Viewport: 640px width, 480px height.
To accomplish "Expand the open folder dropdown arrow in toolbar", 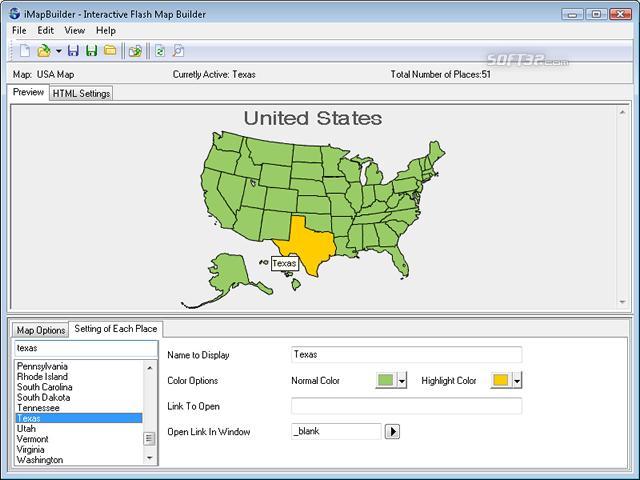I will coord(59,51).
